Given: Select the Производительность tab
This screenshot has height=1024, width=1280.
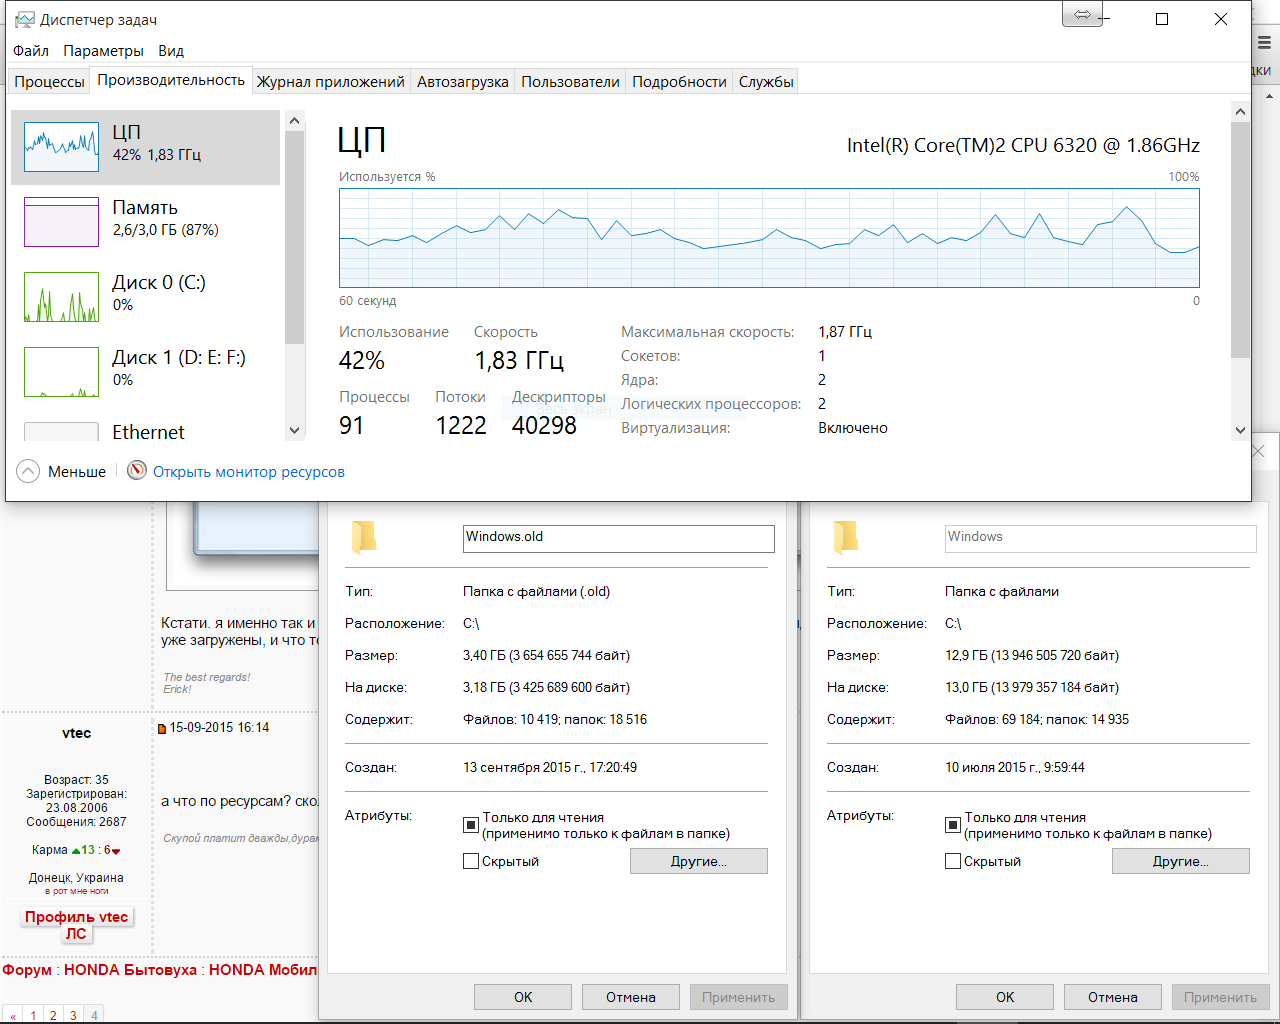Looking at the screenshot, I should click(x=171, y=80).
